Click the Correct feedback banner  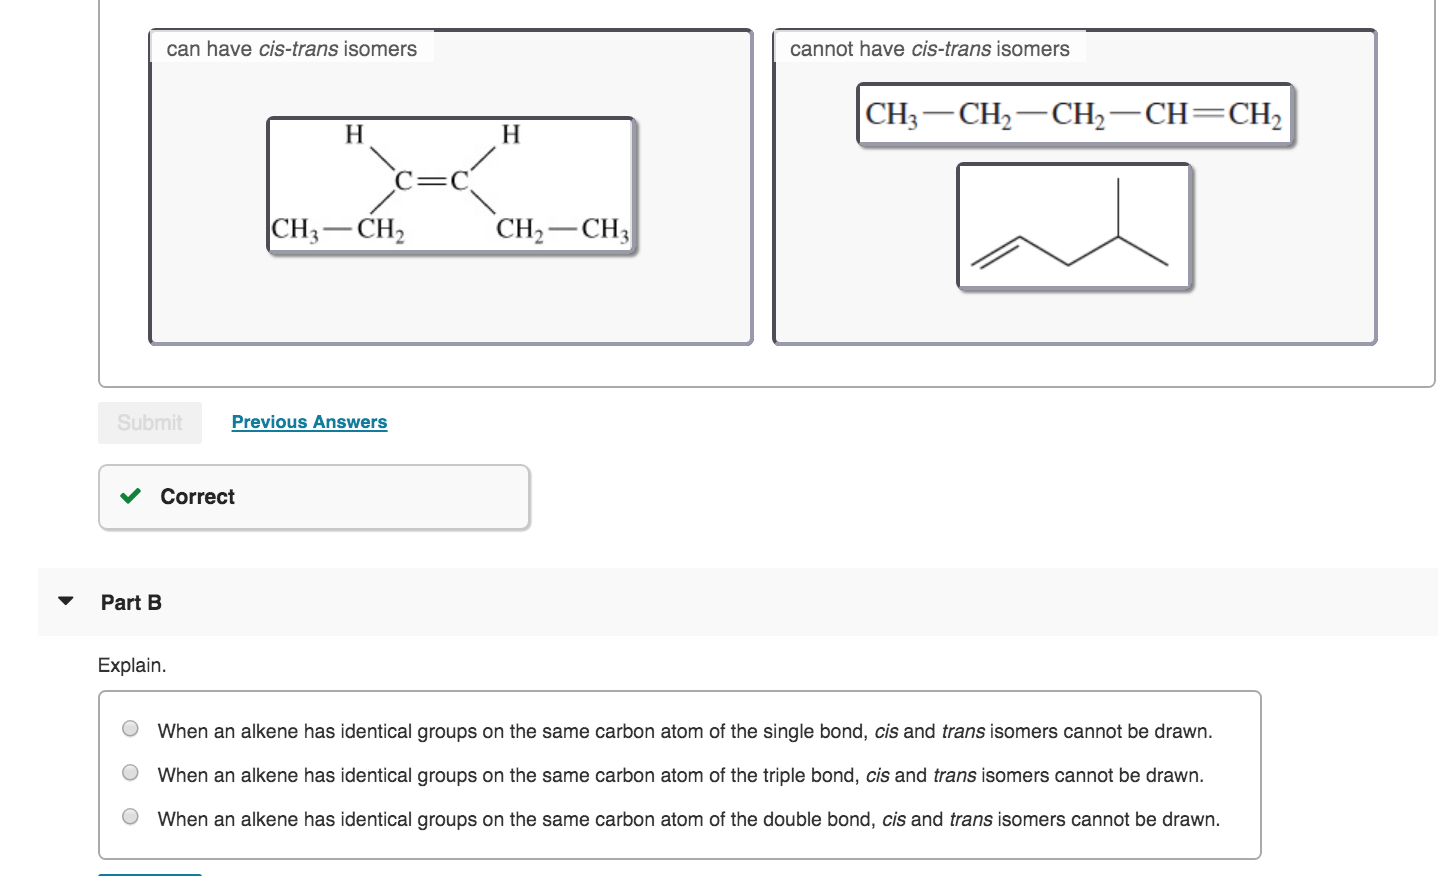click(313, 496)
